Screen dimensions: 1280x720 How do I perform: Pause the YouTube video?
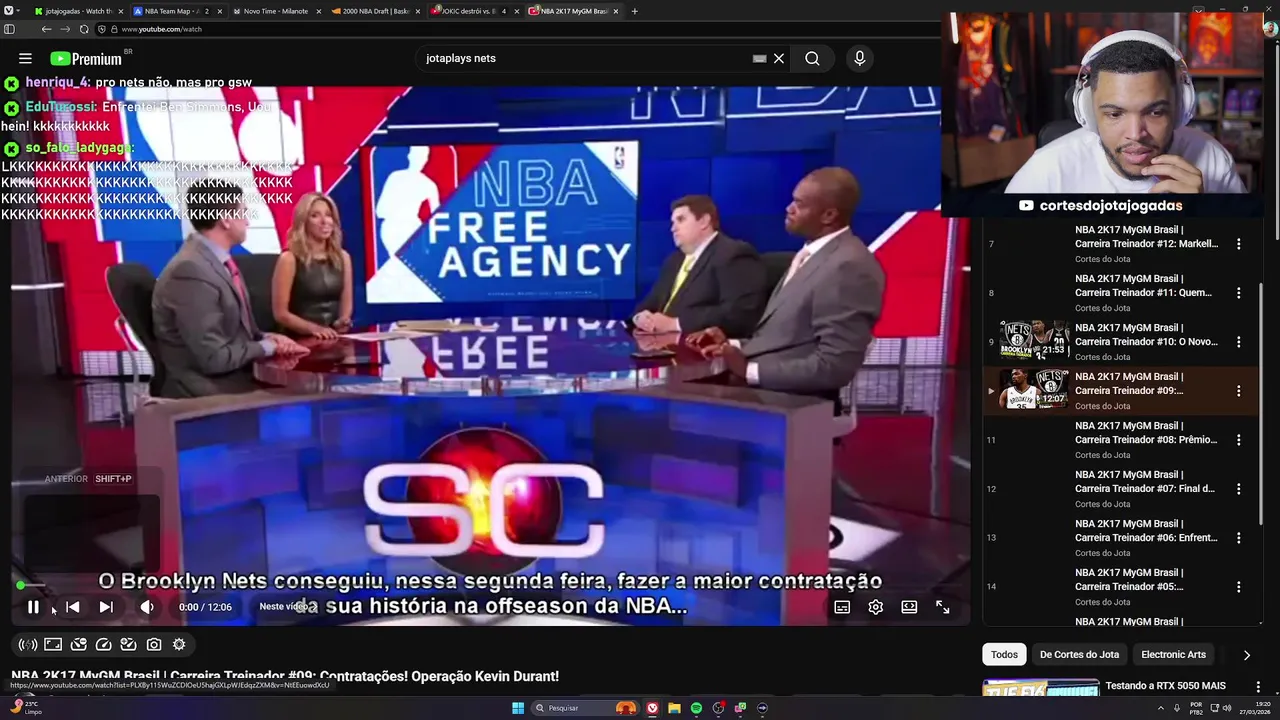pos(33,607)
